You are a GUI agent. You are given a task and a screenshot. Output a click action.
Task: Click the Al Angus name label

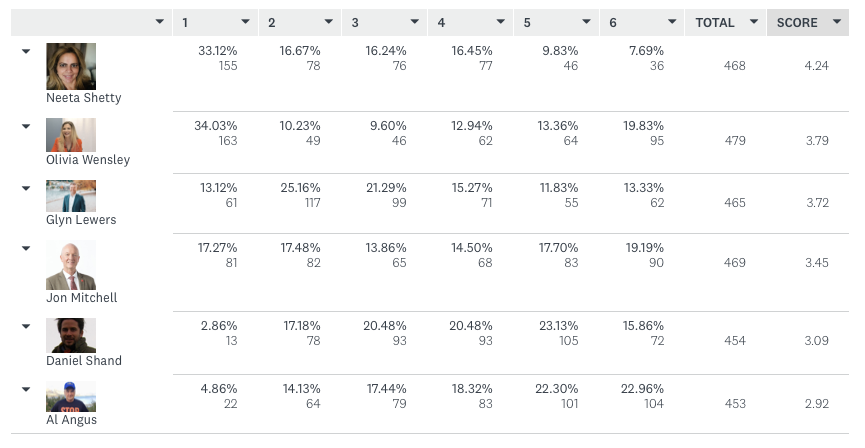click(72, 420)
